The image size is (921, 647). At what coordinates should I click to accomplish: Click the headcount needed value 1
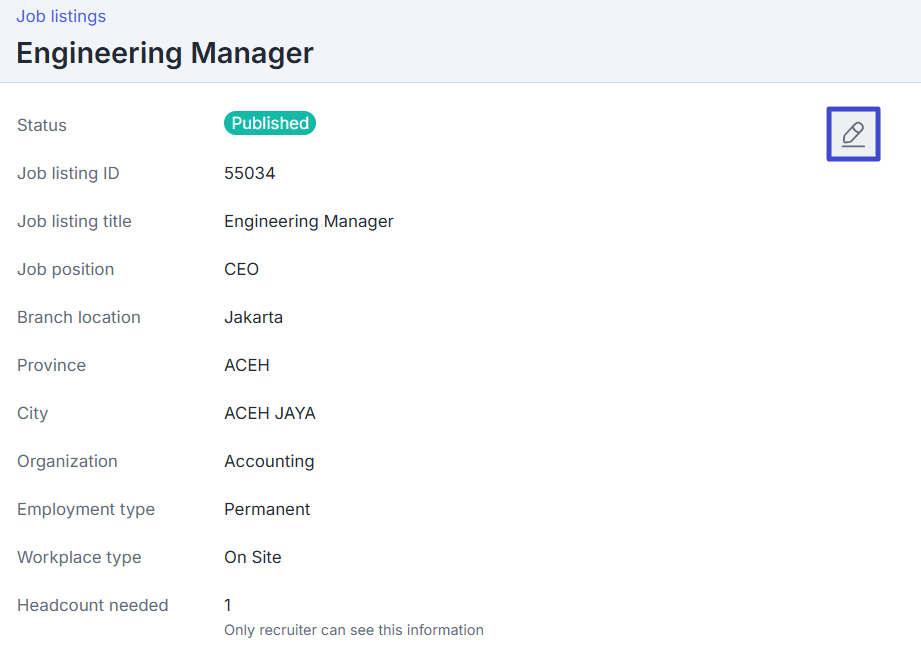coord(228,605)
